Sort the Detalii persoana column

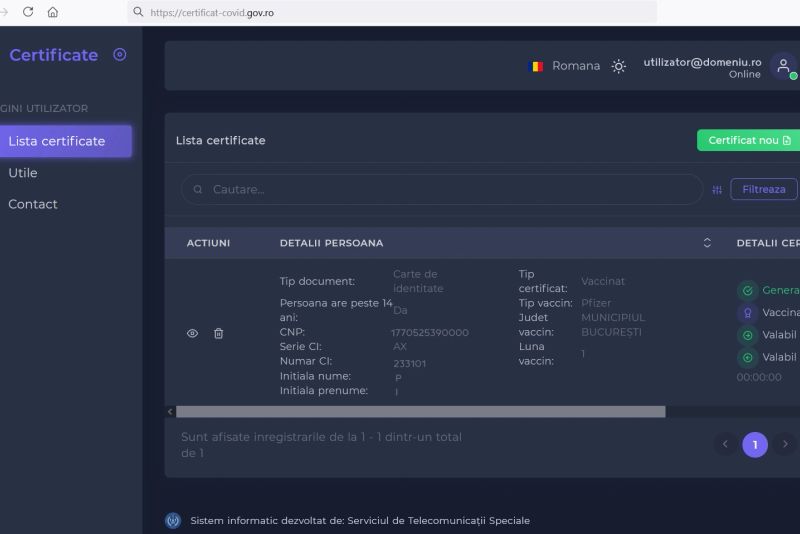click(707, 243)
